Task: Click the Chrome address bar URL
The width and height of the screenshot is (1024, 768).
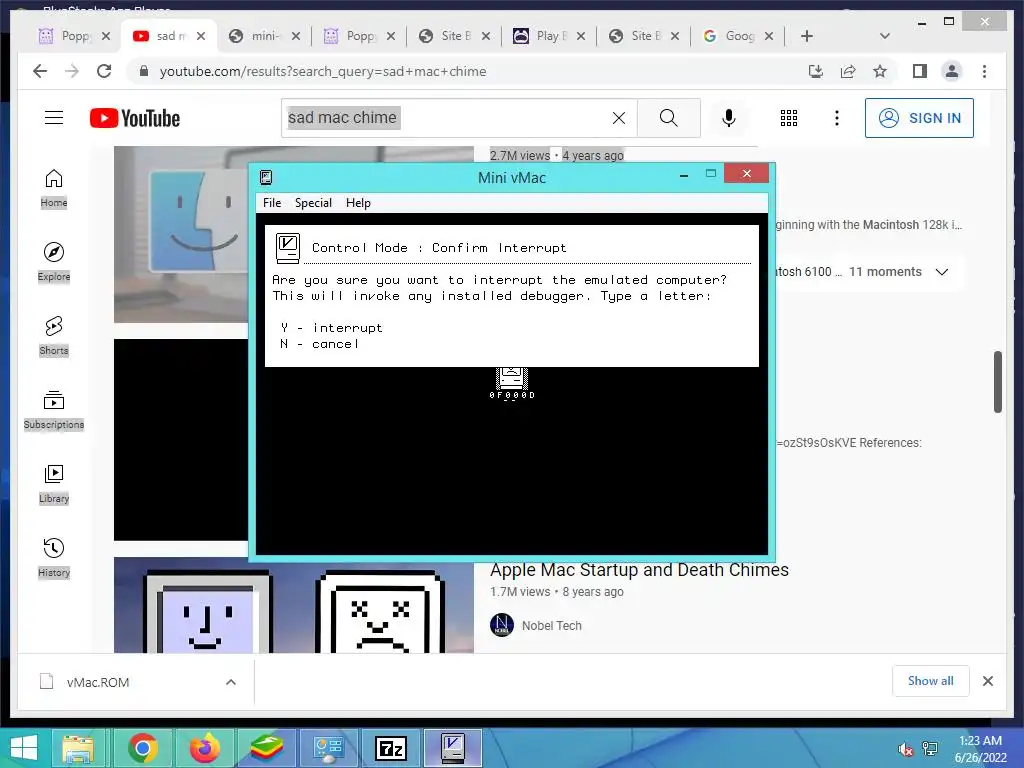Action: coord(323,71)
